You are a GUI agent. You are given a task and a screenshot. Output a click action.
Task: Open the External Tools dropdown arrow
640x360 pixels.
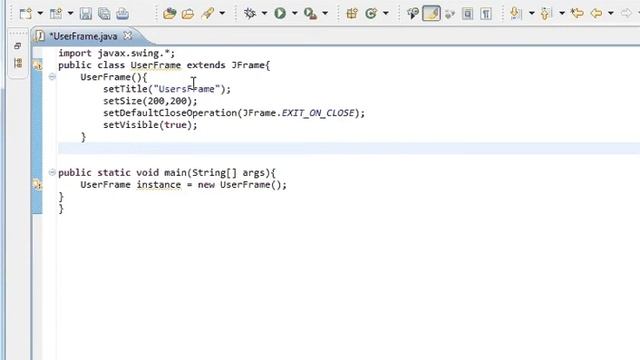[325, 13]
